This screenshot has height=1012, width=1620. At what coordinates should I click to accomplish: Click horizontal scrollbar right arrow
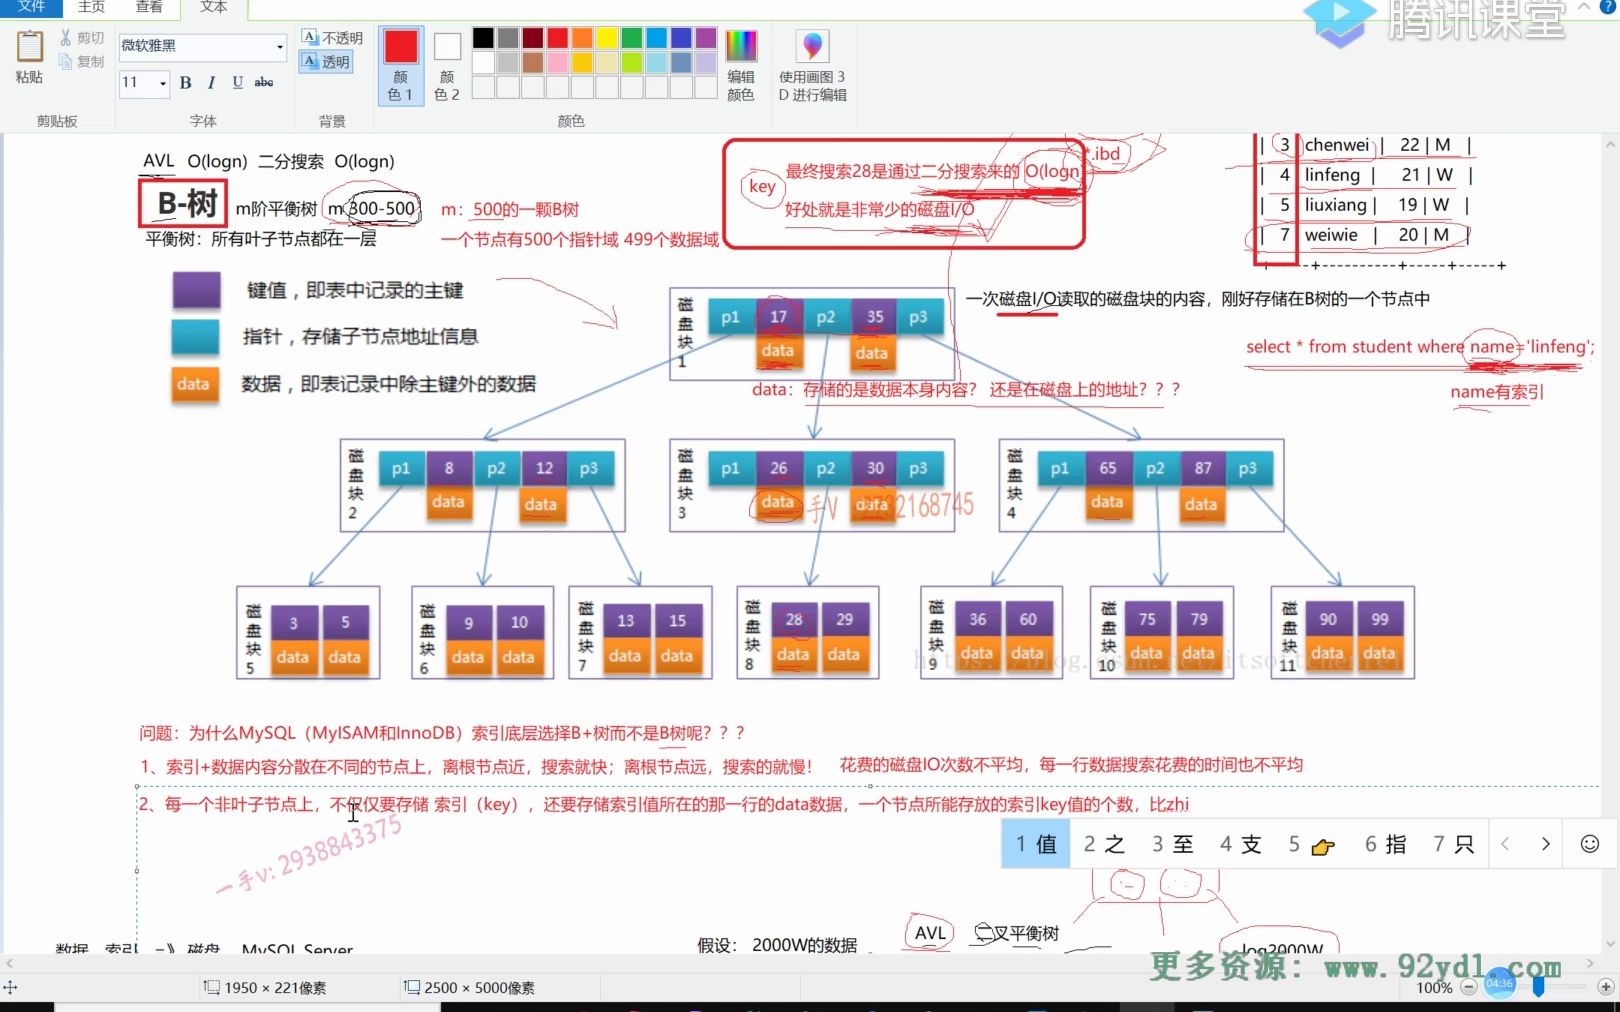click(x=1590, y=963)
